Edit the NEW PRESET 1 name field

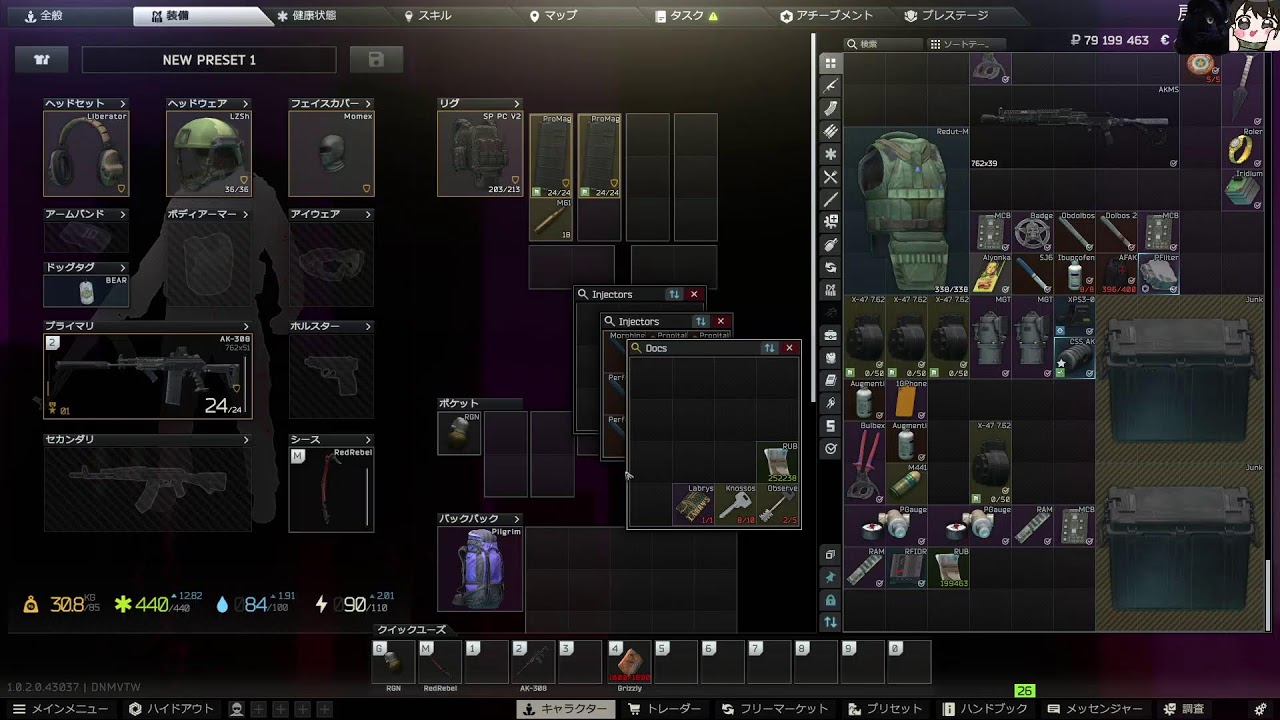(x=209, y=60)
